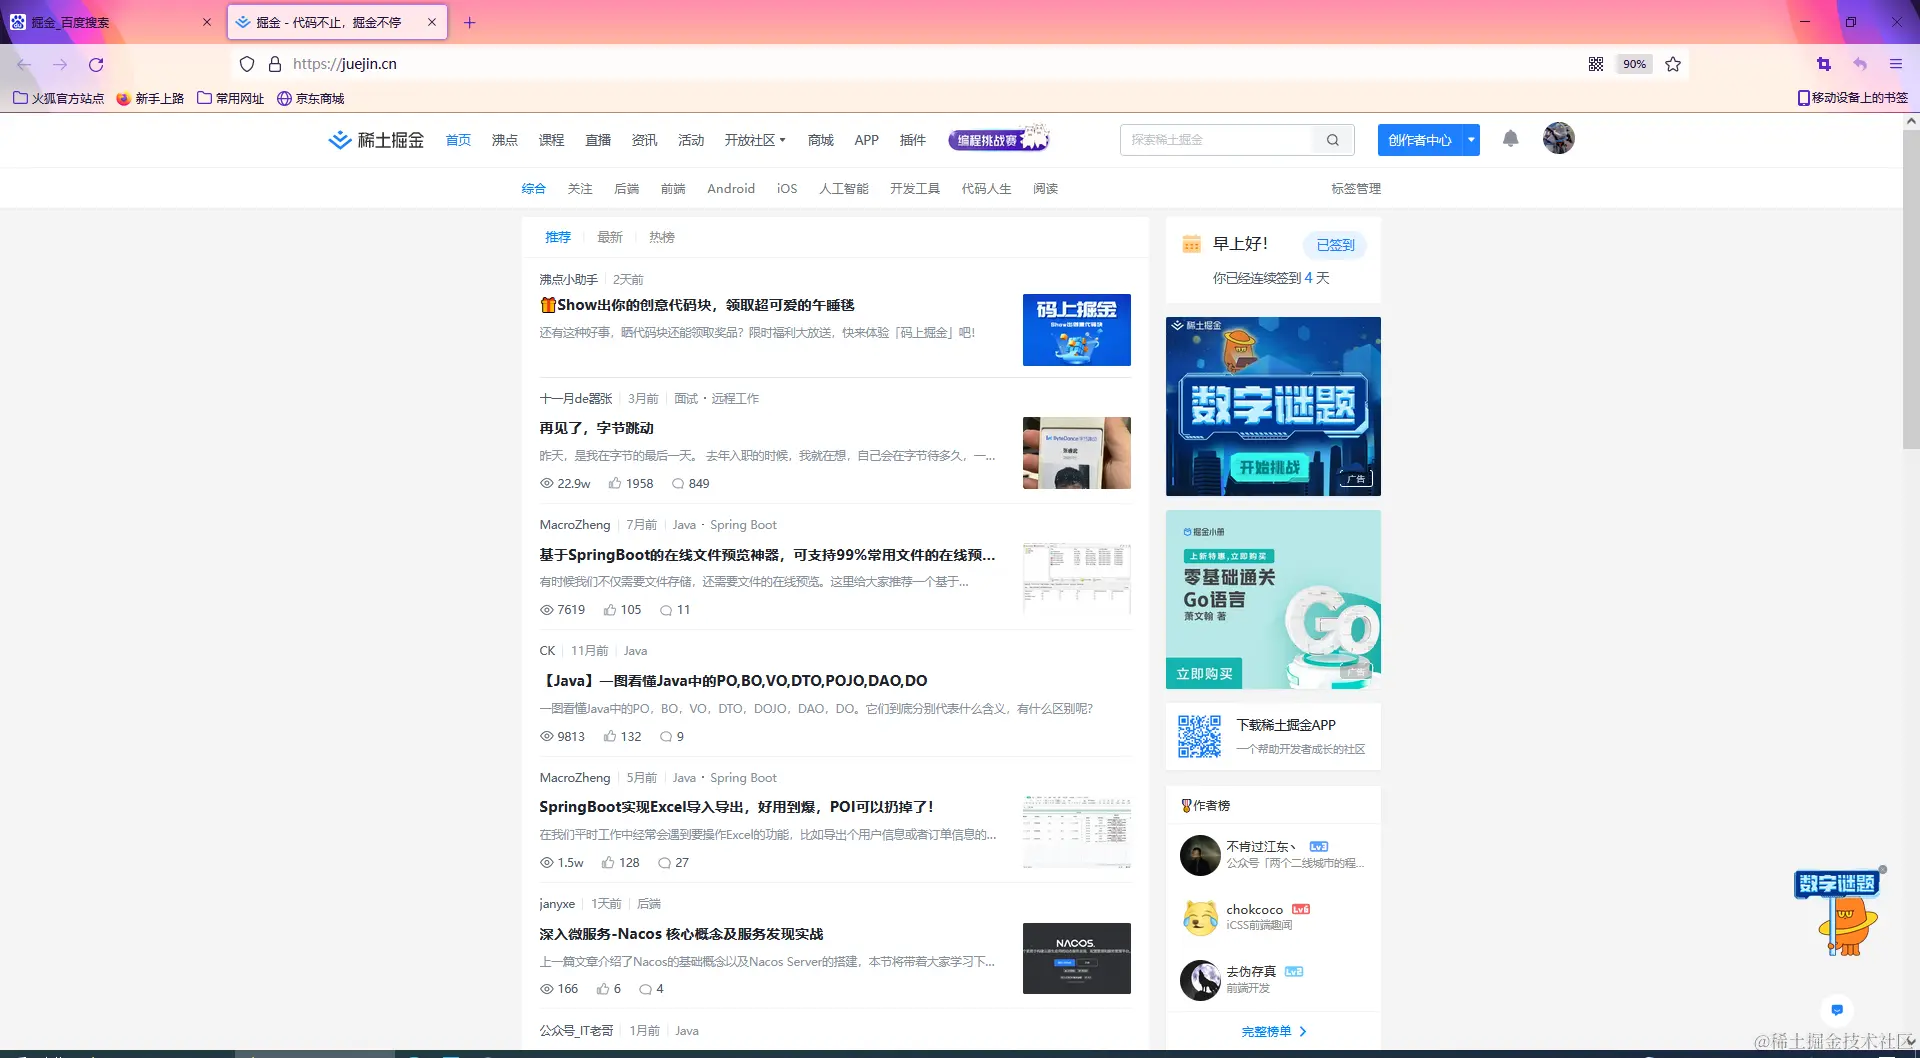Open the Firefox hamburger menu
Viewport: 1920px width, 1058px height.
(1896, 64)
